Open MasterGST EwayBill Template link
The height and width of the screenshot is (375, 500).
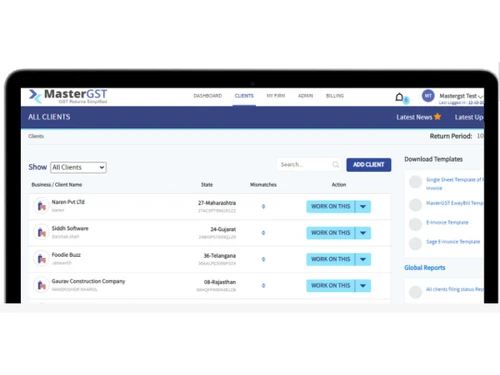[x=455, y=203]
